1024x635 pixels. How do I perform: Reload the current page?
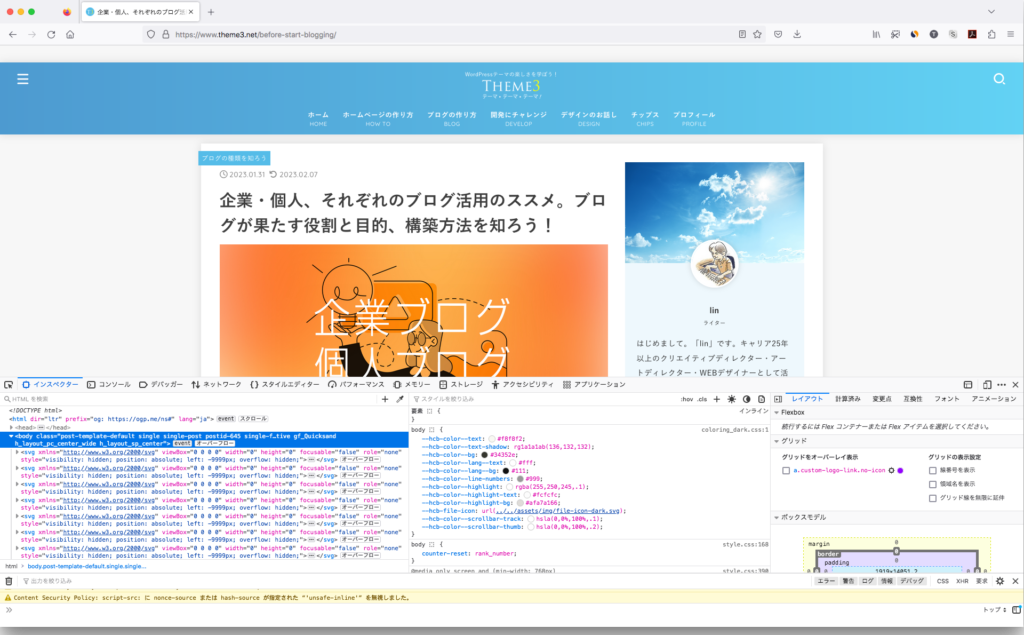click(51, 35)
